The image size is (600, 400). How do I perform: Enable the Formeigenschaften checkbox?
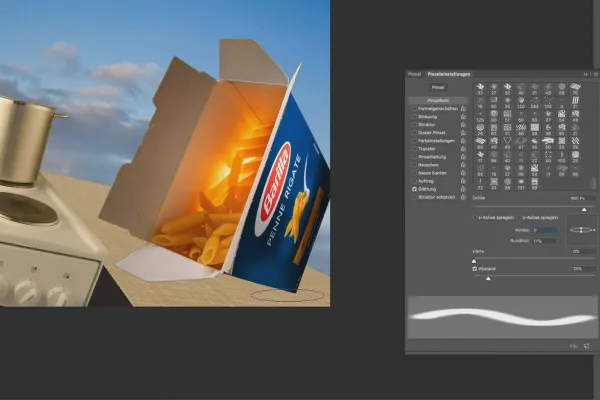(414, 109)
